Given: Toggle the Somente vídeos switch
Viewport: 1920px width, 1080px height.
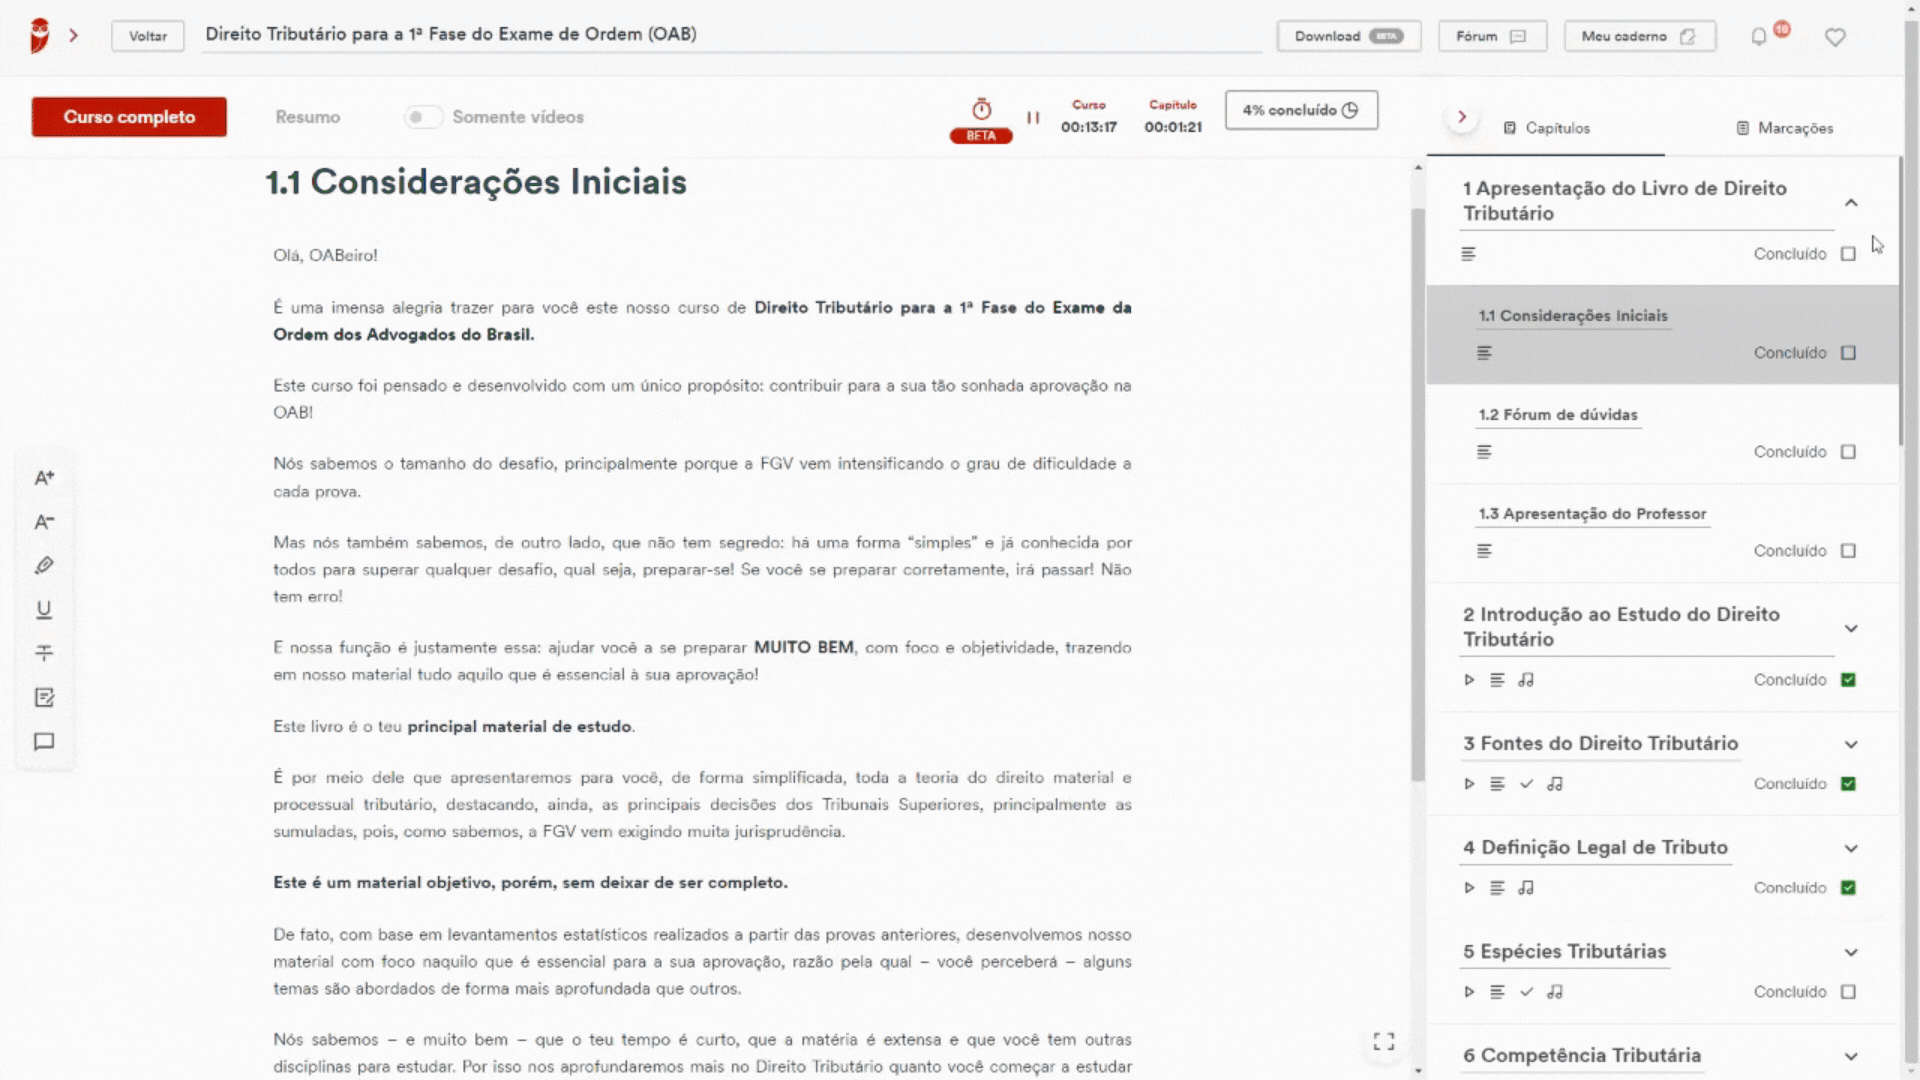Looking at the screenshot, I should tap(423, 117).
